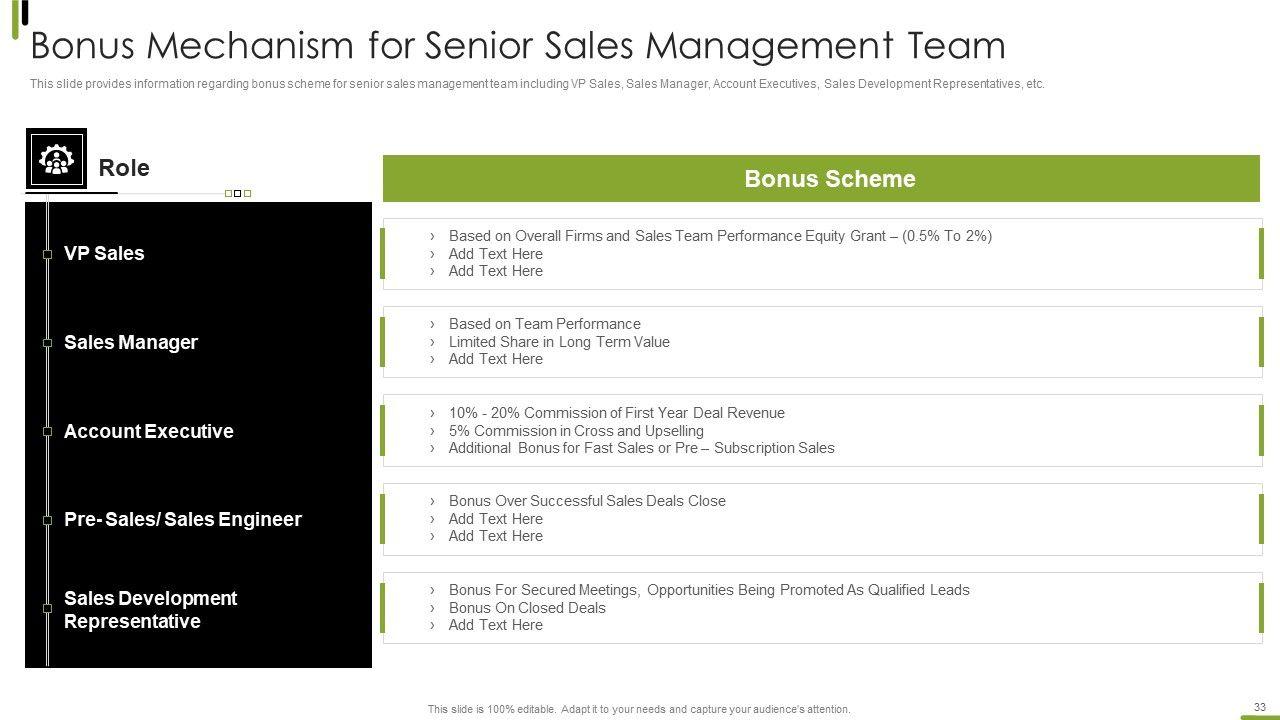Select the Equity Grant bullet for VP Sales

(720, 236)
